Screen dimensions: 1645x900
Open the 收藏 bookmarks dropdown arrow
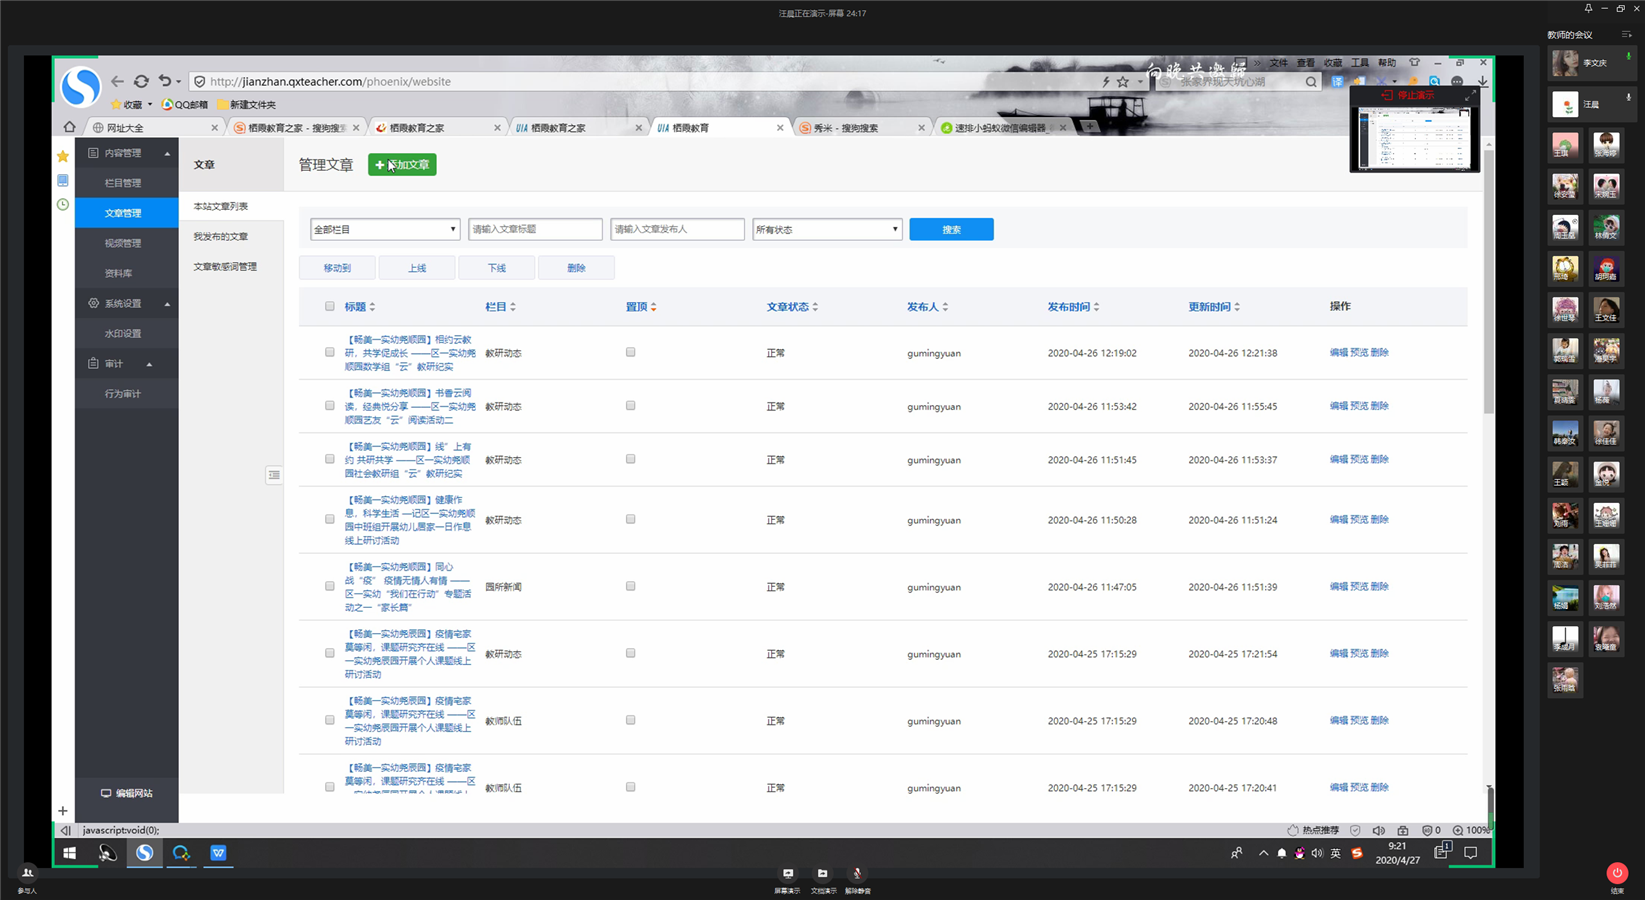click(x=150, y=104)
